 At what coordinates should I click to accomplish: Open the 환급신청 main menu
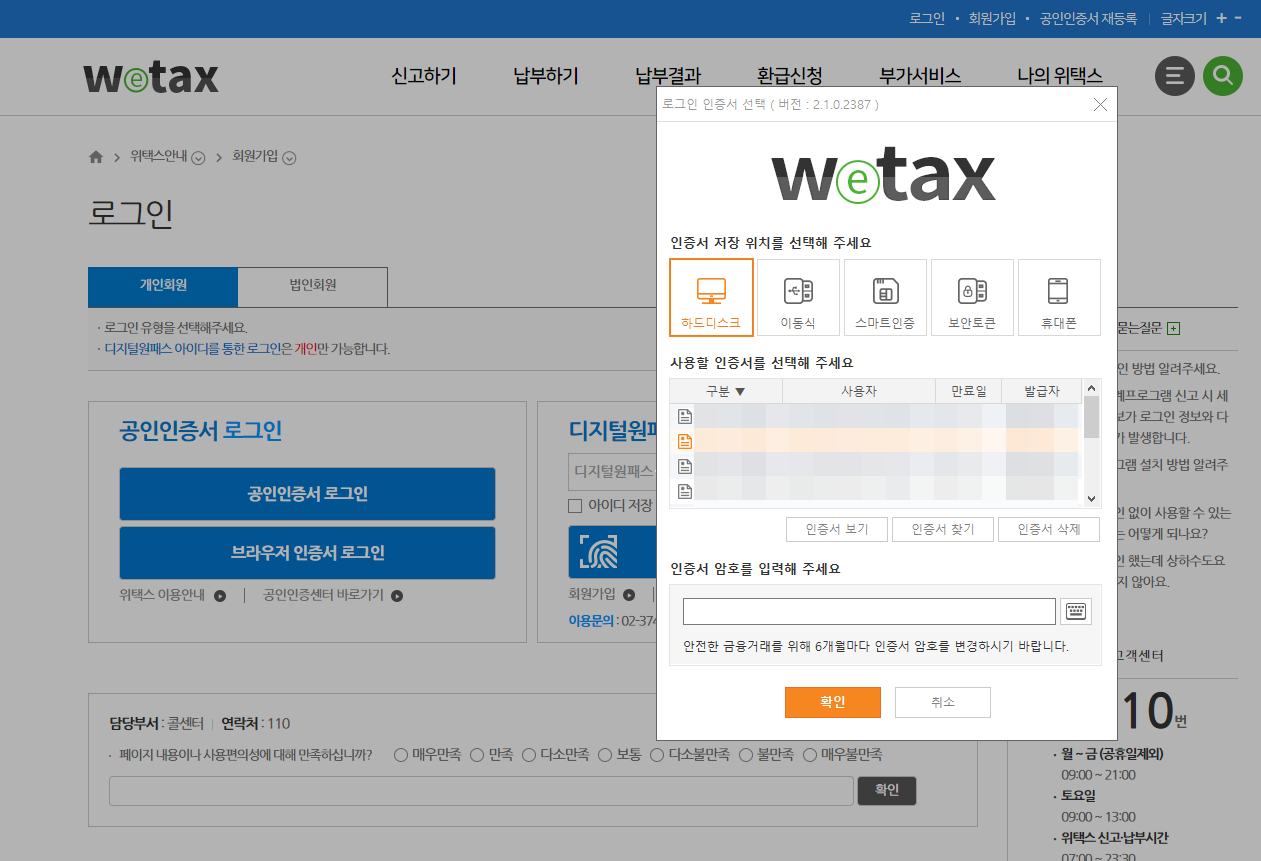(790, 76)
